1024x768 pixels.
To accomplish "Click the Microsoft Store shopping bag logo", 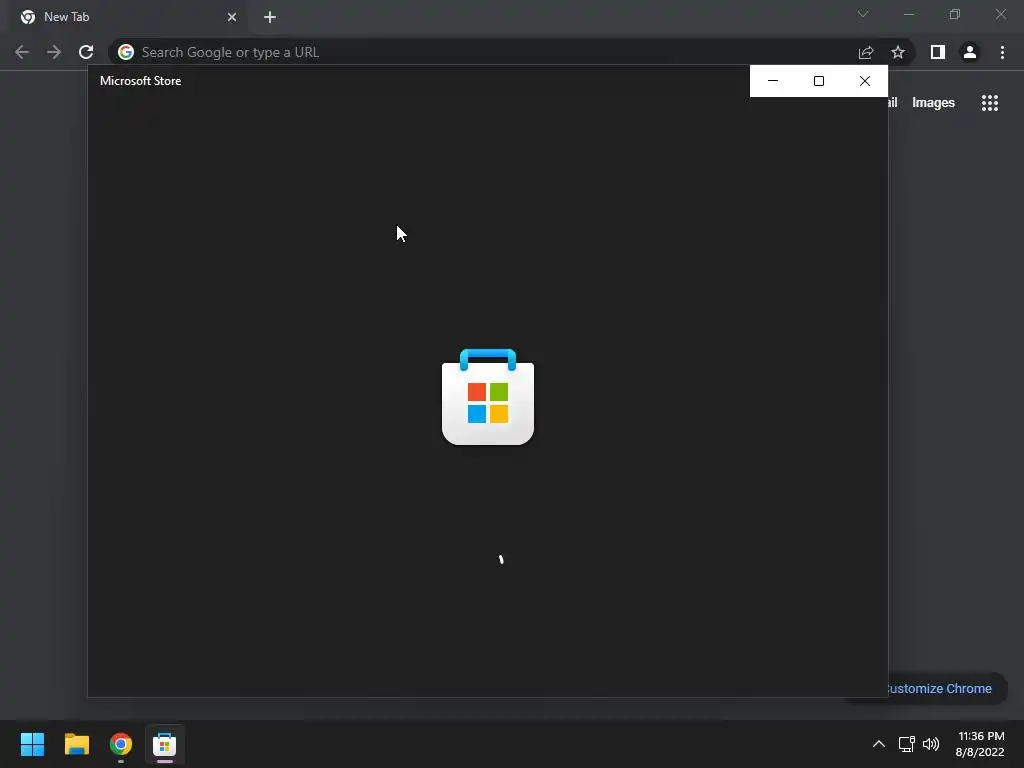I will click(488, 397).
